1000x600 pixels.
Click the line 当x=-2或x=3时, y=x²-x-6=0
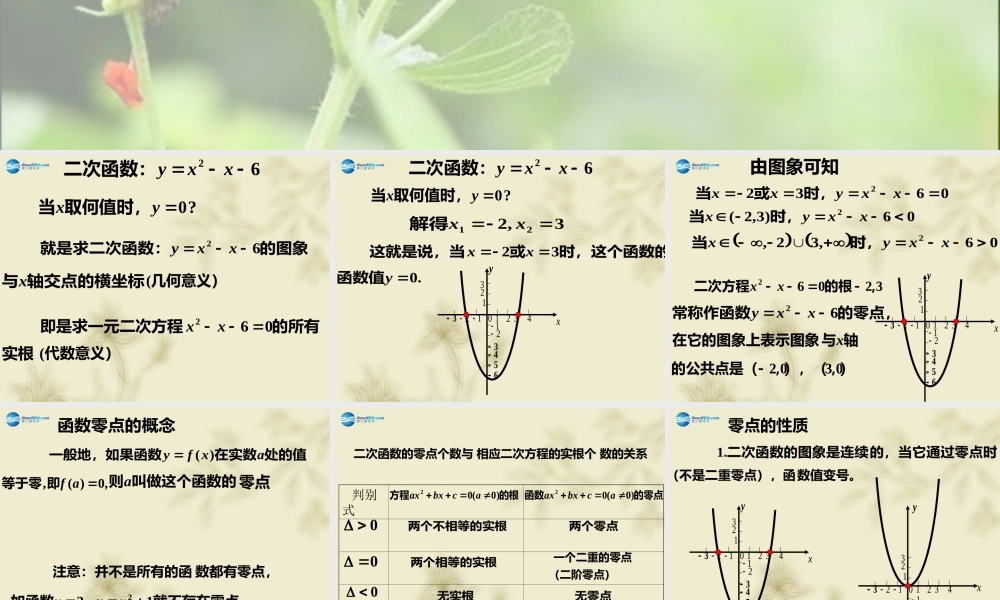(x=821, y=193)
